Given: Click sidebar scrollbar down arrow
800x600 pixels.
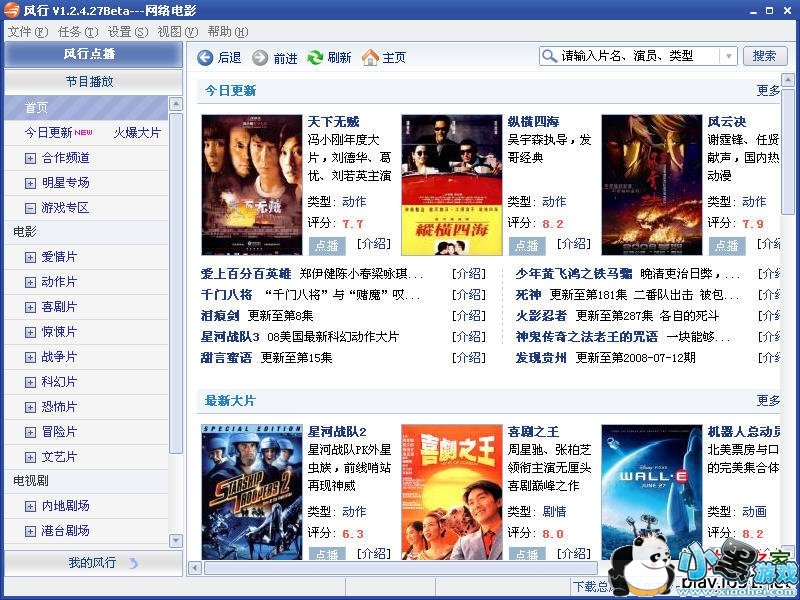Looking at the screenshot, I should (x=176, y=540).
